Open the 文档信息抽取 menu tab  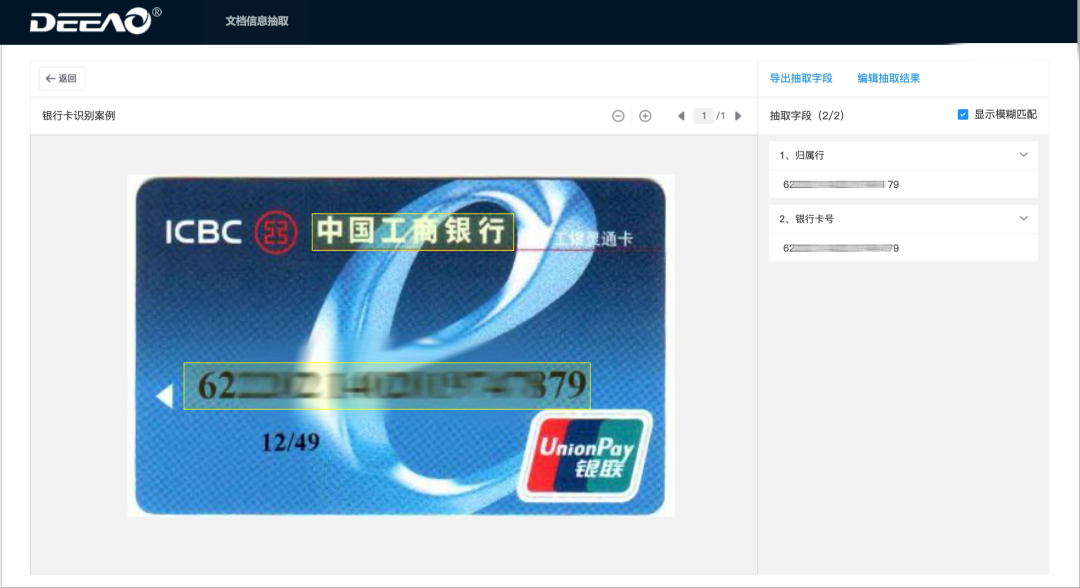(x=257, y=21)
